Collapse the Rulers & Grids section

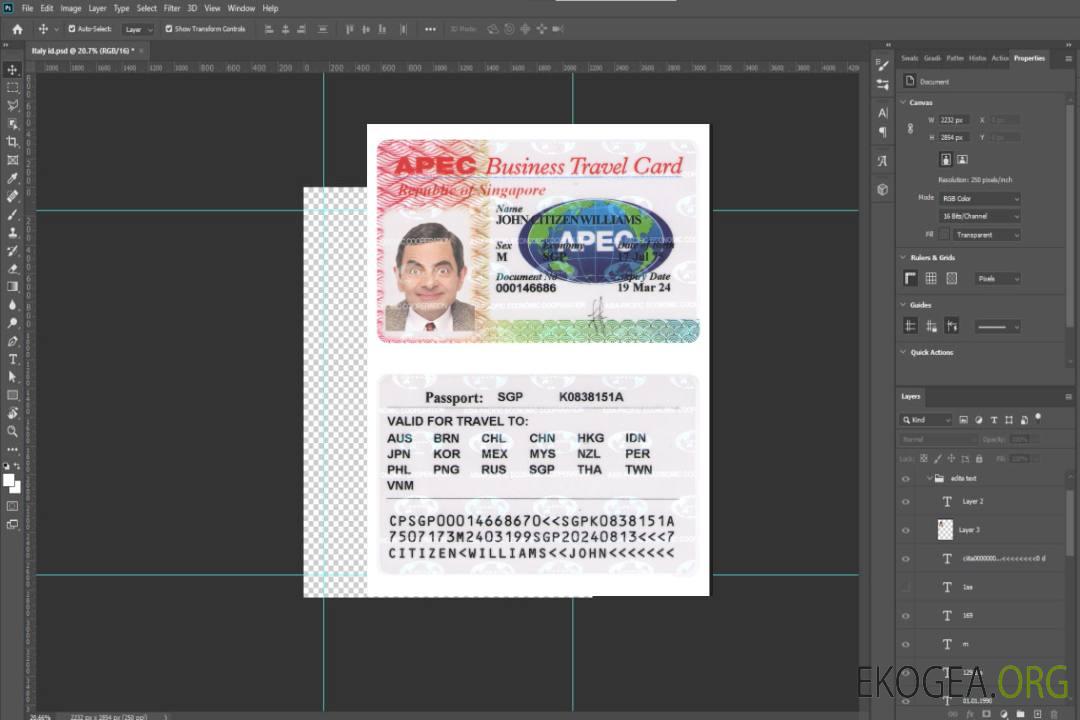click(904, 258)
